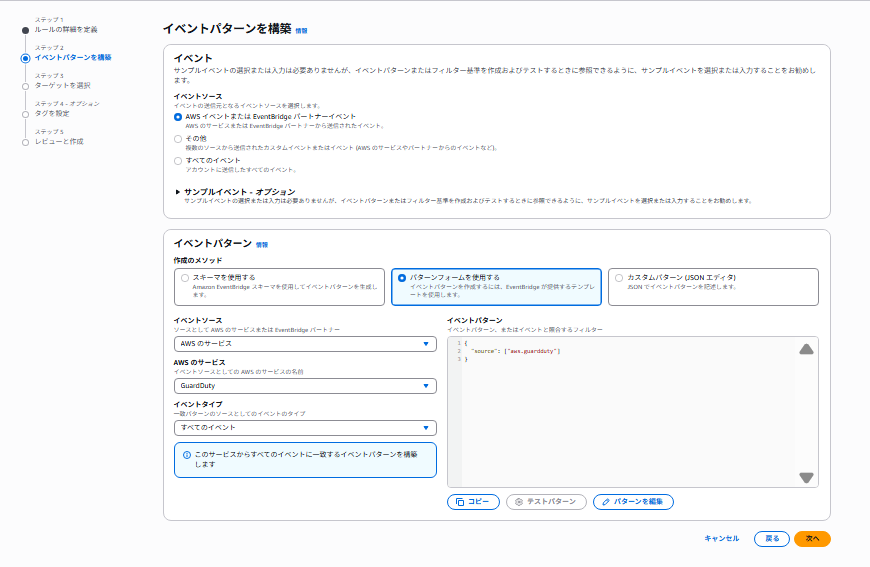Go to step ルールの詳細を定義

(x=66, y=29)
